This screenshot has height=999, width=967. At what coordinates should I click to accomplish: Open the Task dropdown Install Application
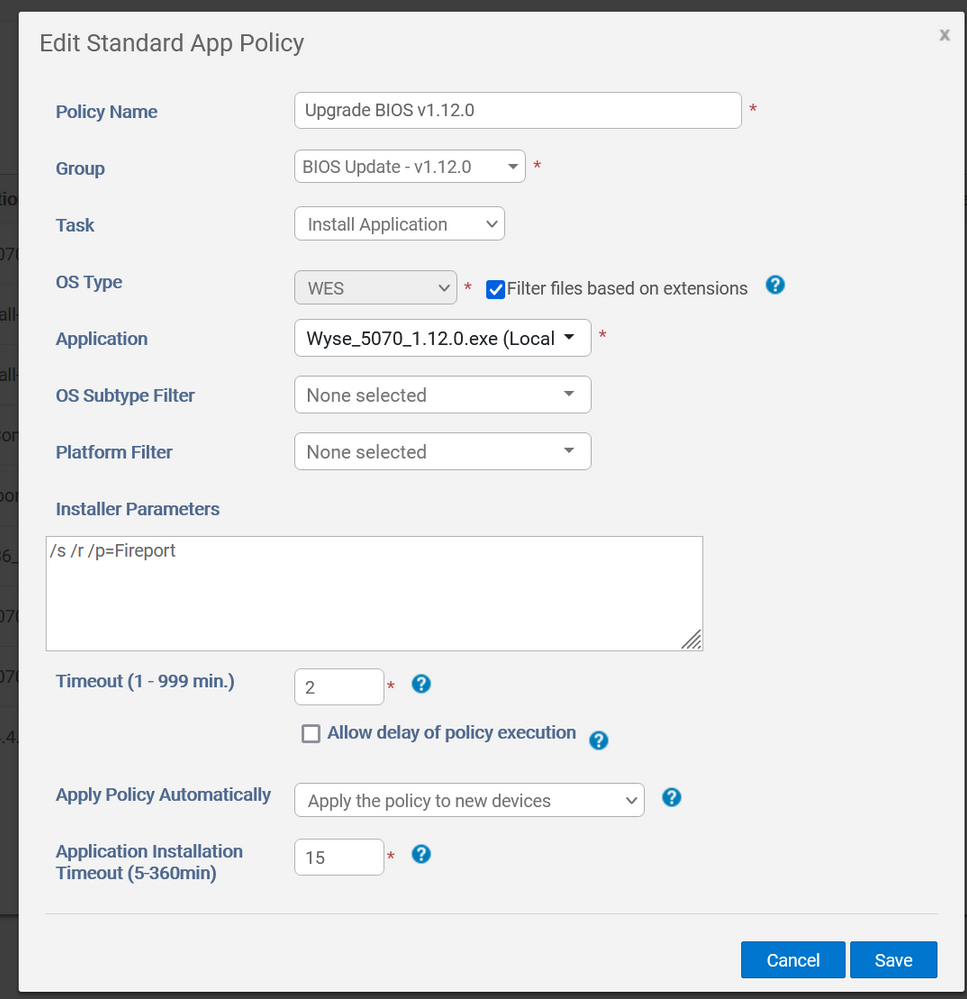[399, 224]
